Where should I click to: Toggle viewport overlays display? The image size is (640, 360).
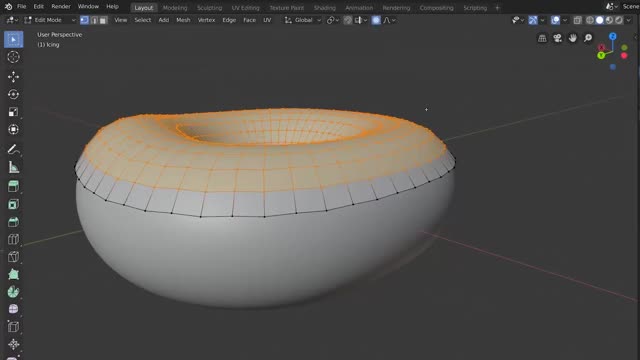(556, 20)
